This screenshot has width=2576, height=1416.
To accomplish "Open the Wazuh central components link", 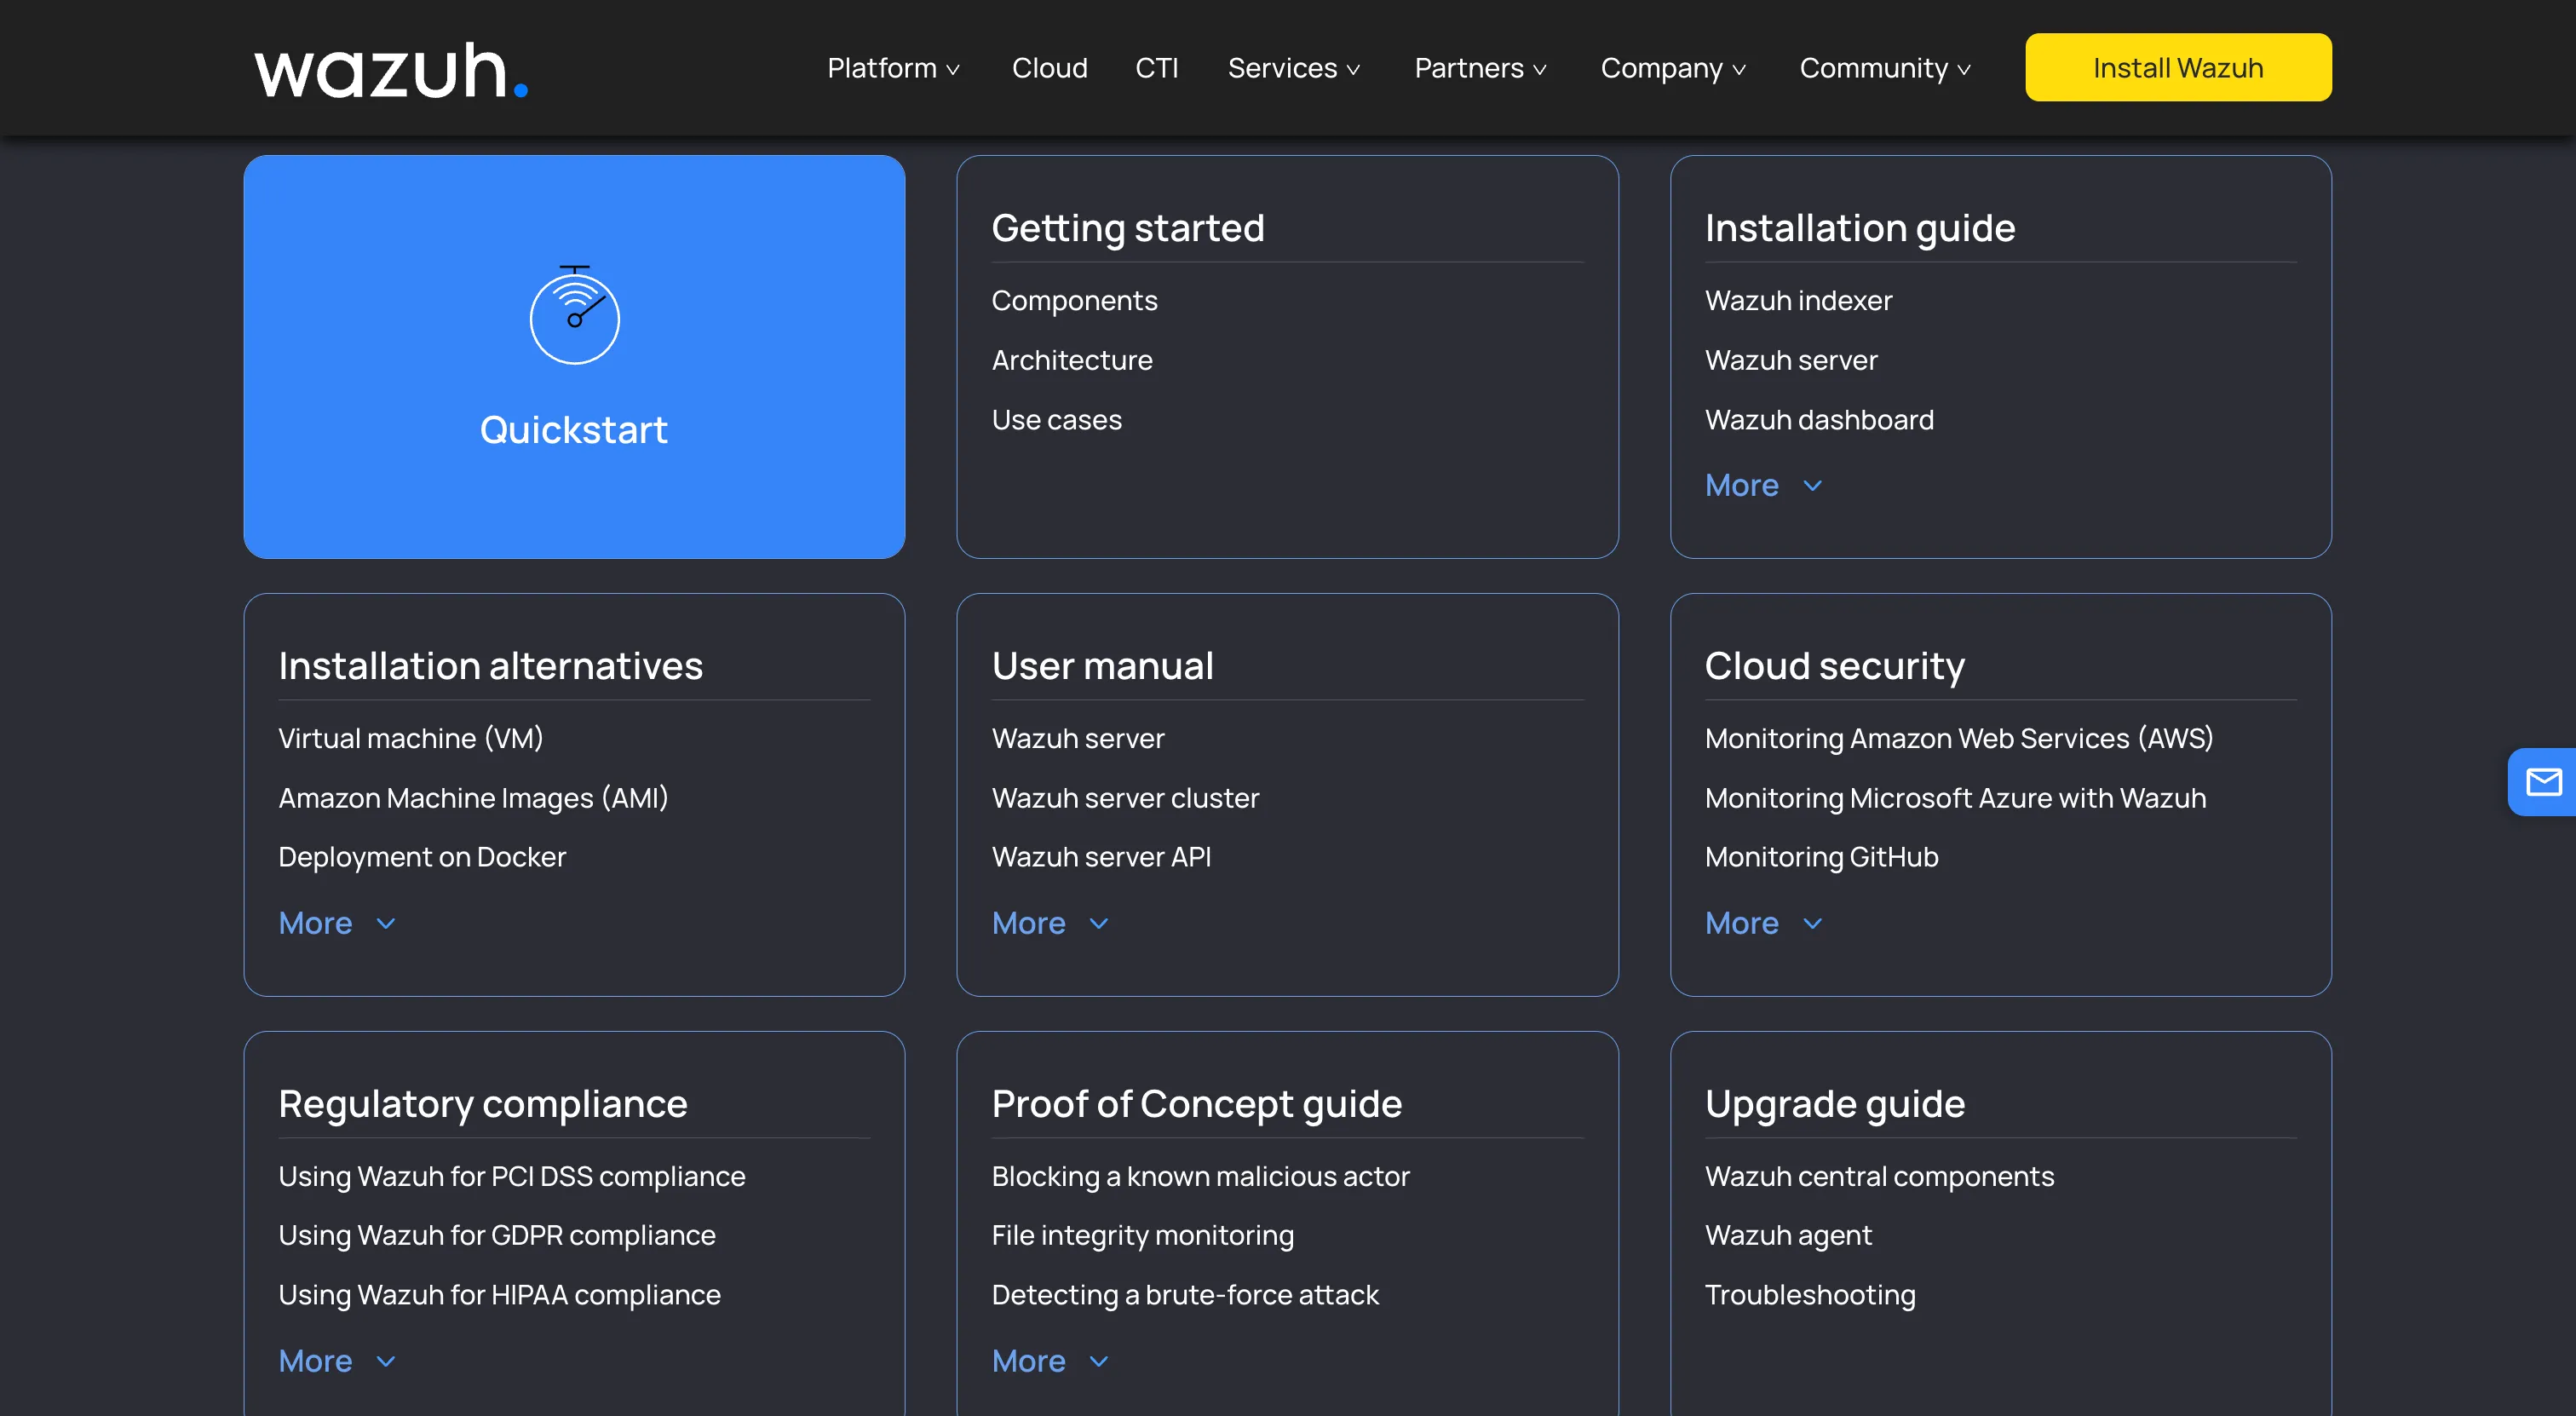I will [x=1879, y=1177].
